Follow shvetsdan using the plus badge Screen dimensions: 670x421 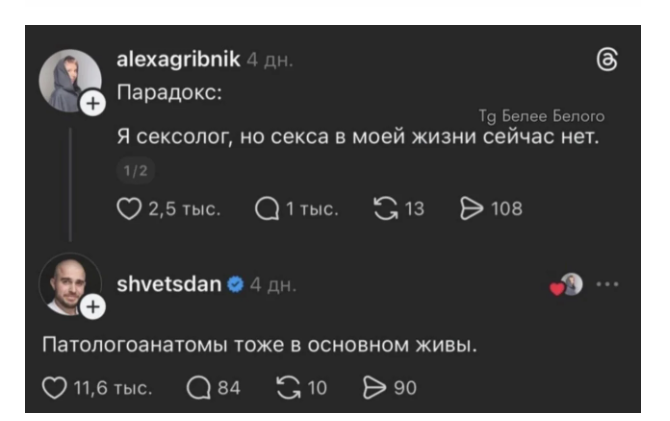click(91, 307)
